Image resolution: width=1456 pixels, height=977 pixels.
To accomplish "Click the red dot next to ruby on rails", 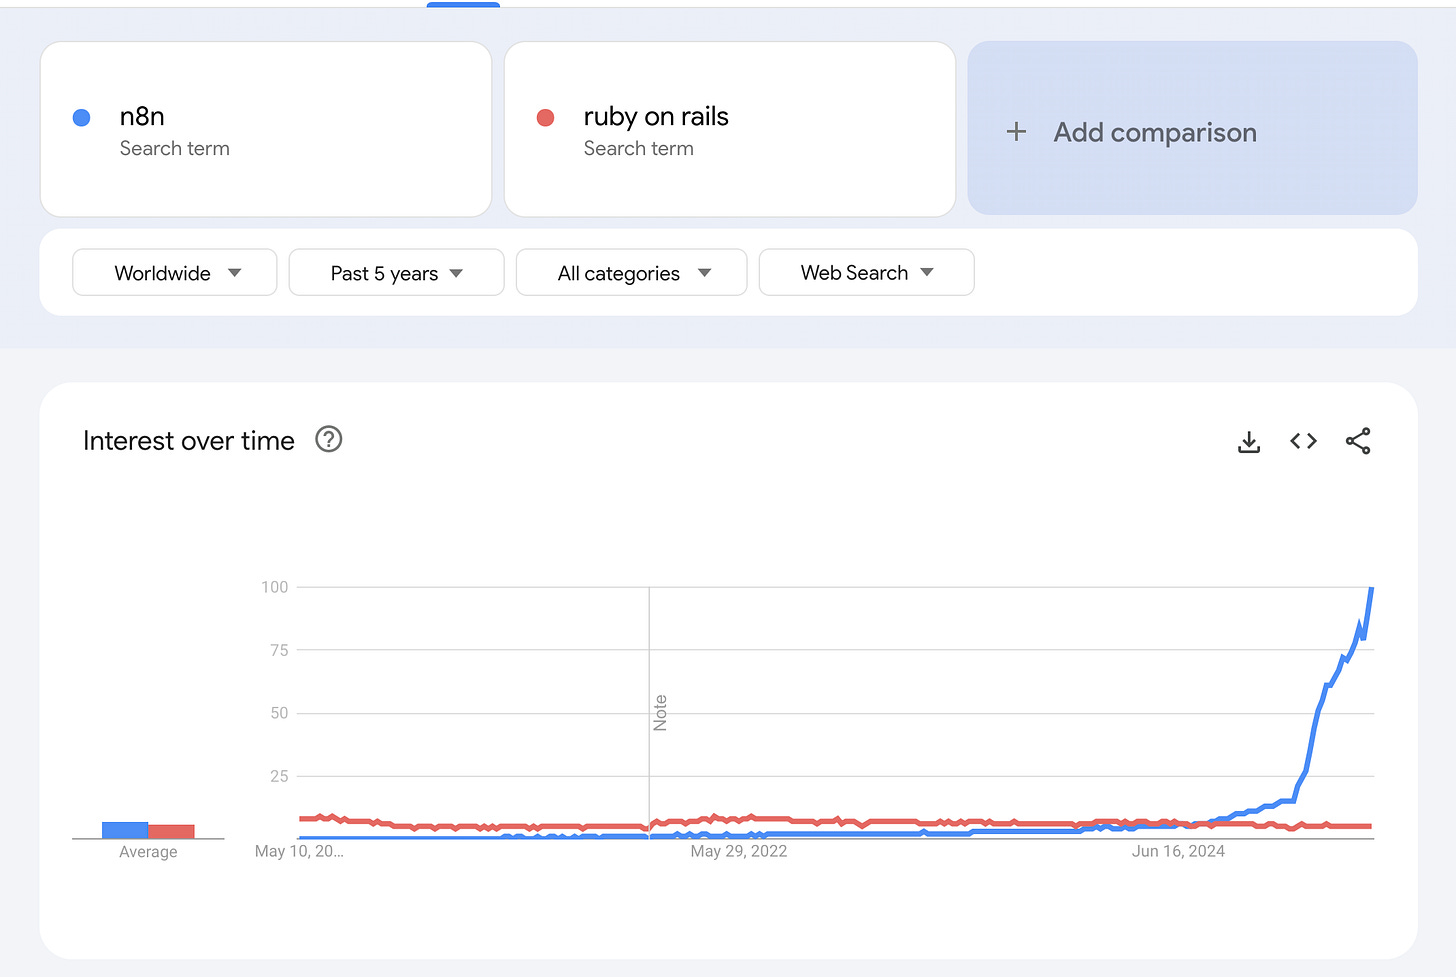I will 546,118.
